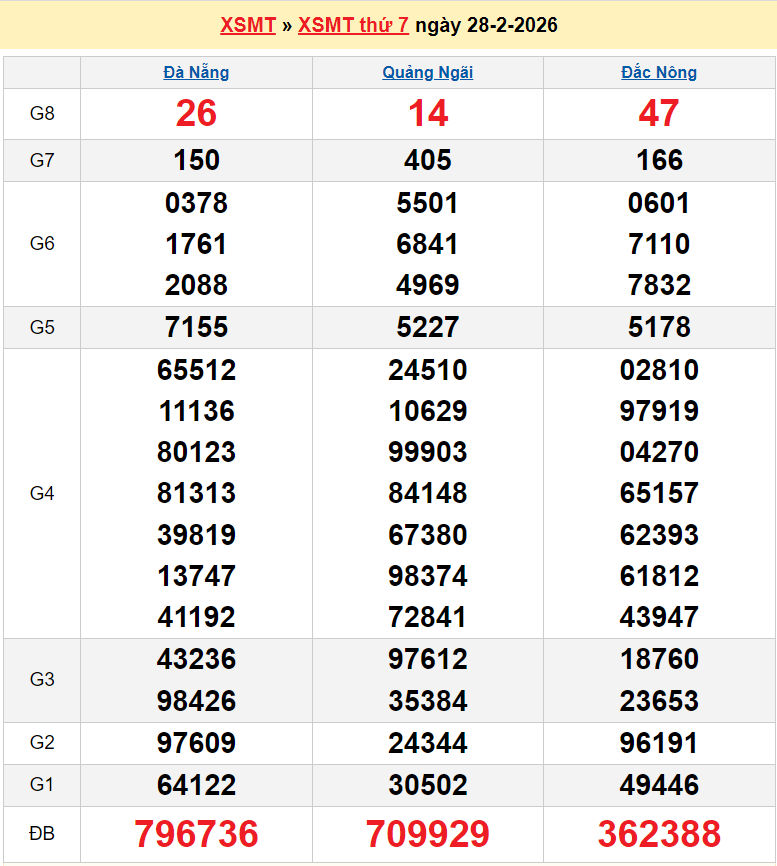Click the Đắc Nông special prize 362388

(x=659, y=833)
